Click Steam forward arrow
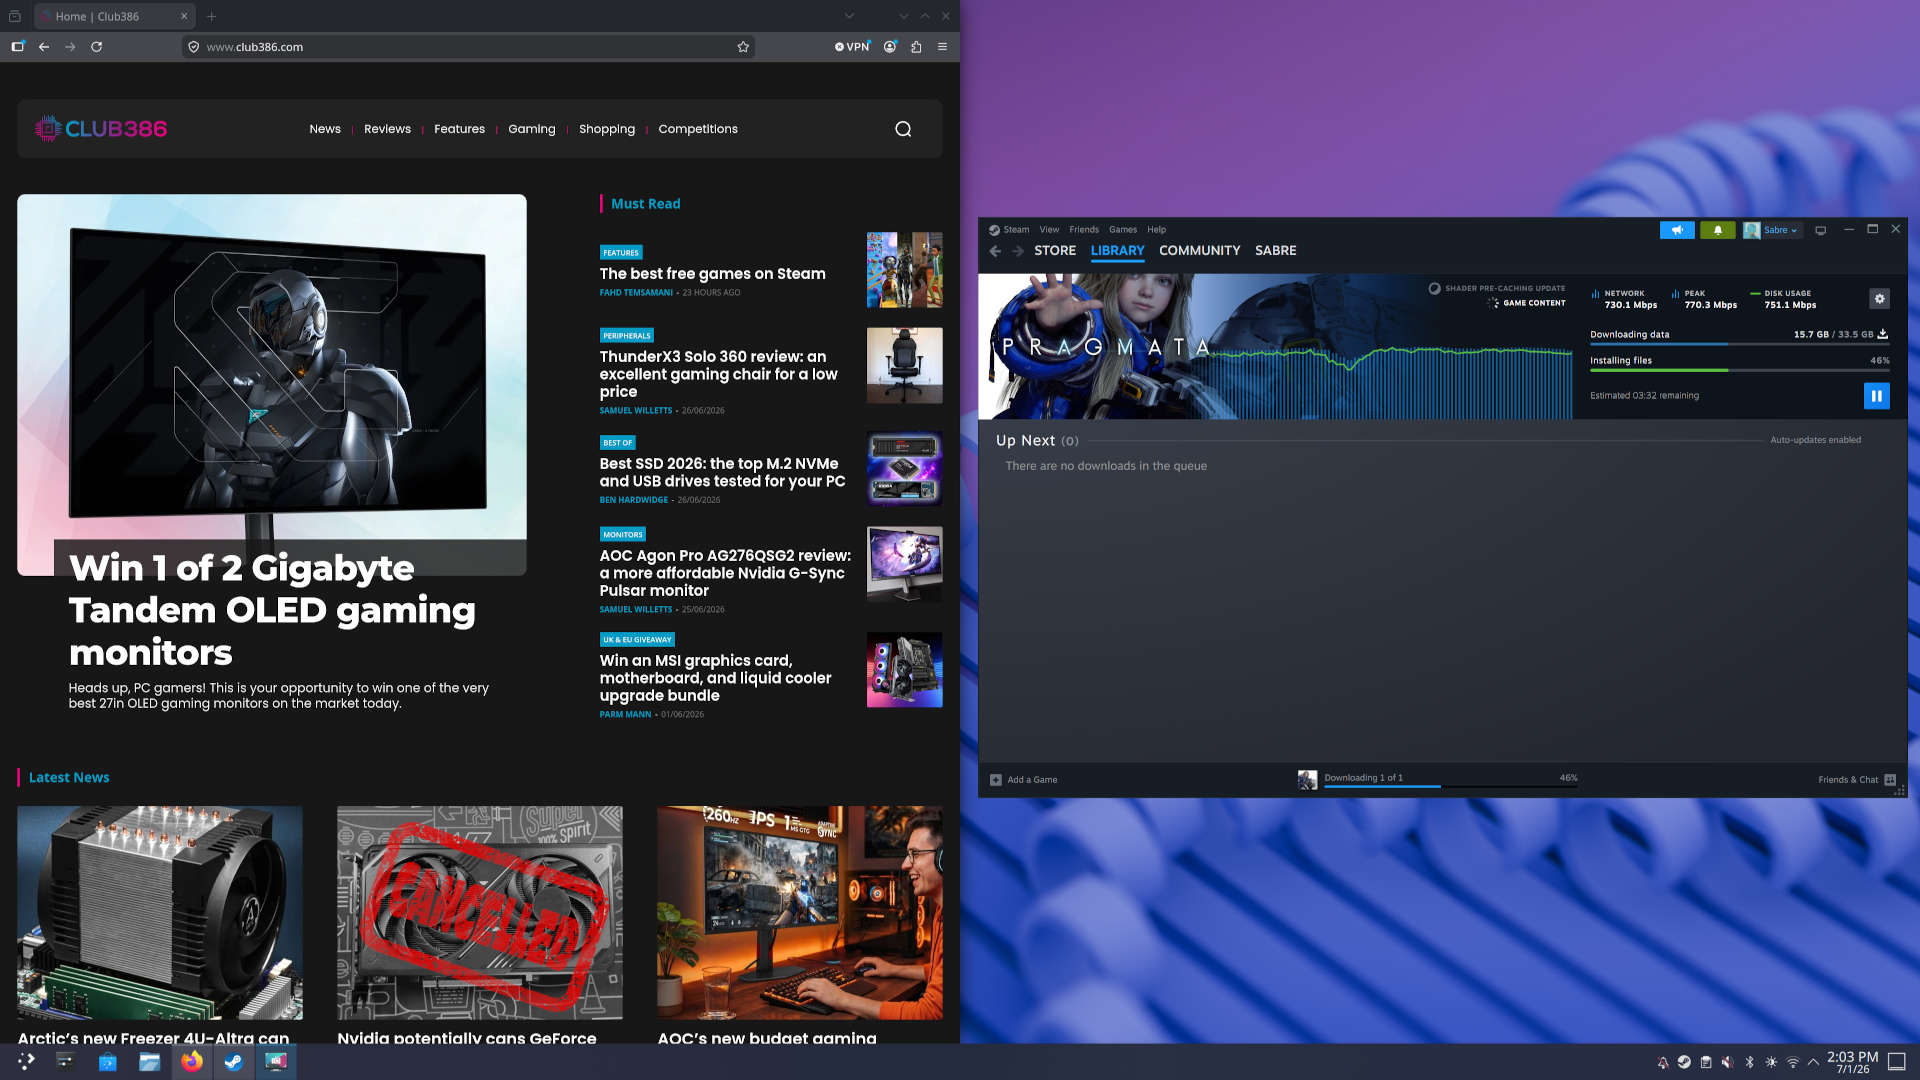 (1017, 251)
